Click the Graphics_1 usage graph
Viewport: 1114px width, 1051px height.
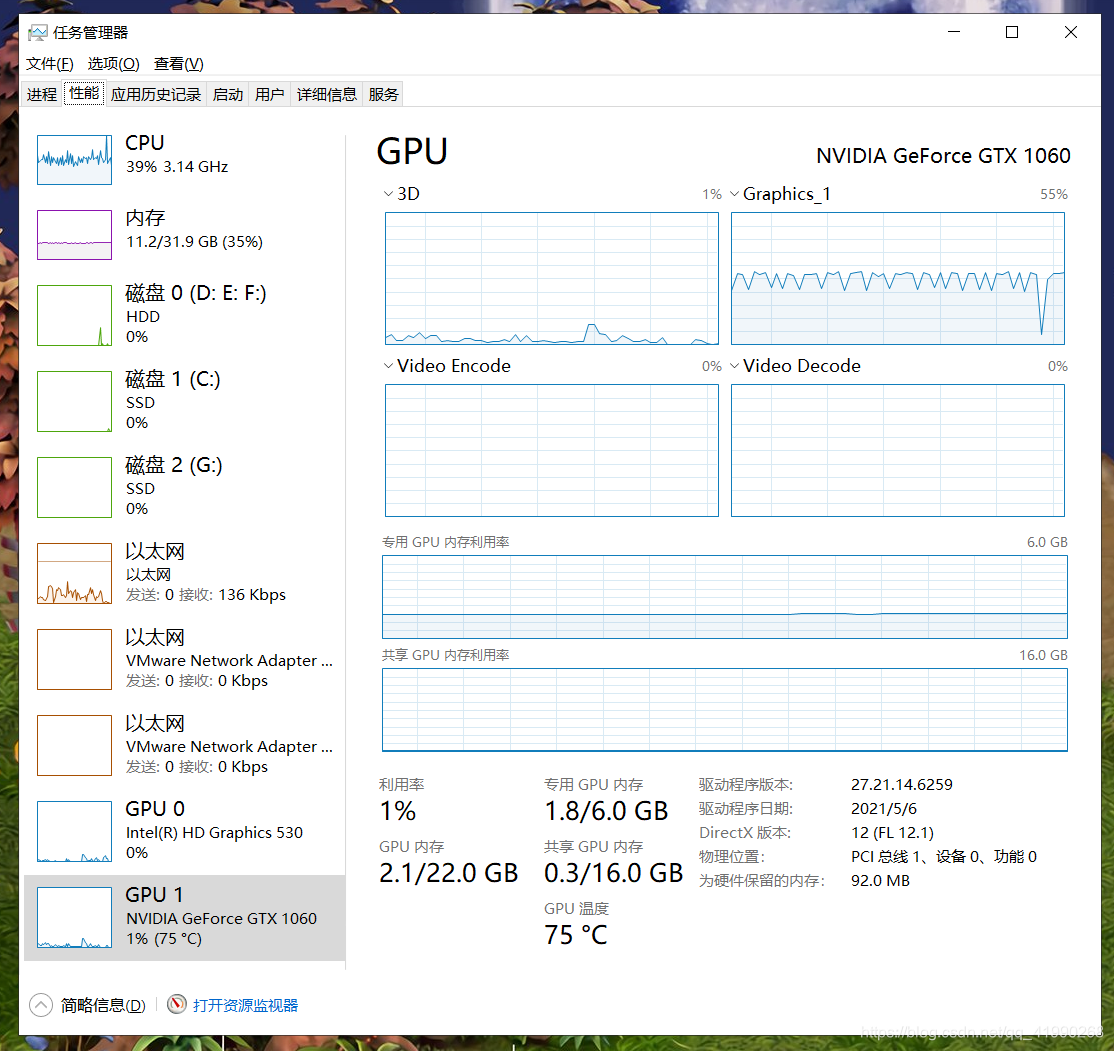[x=898, y=279]
